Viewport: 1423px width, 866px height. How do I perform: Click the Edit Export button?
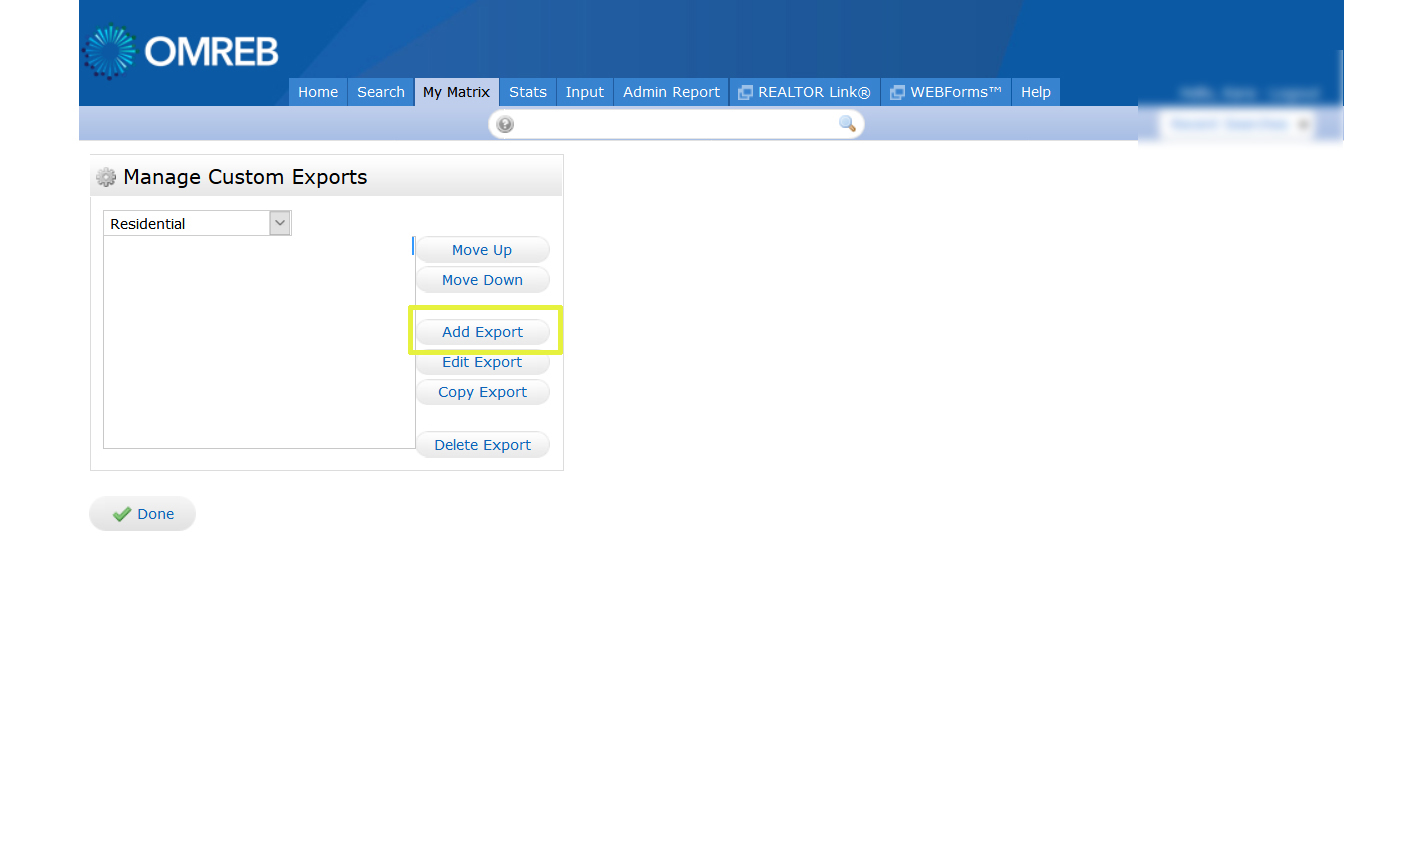tap(482, 362)
